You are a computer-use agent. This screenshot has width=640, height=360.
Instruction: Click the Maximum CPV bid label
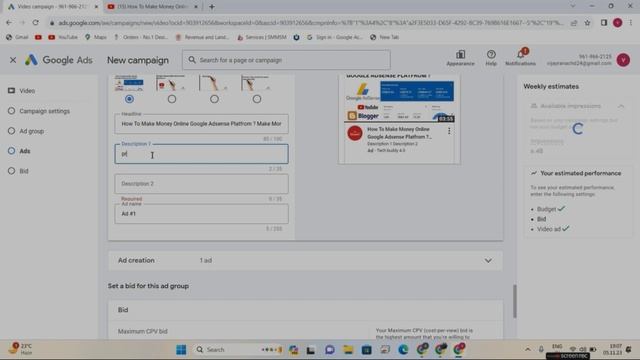pos(142,331)
